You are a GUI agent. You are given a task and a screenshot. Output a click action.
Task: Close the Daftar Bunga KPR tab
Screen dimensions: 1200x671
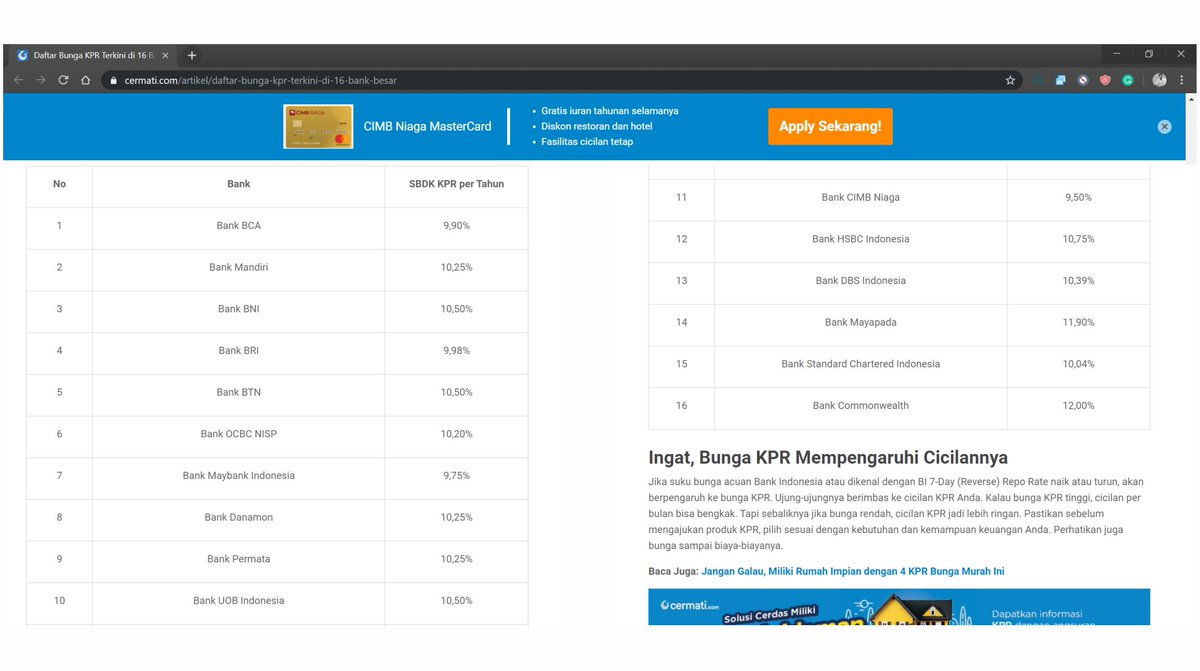pyautogui.click(x=165, y=55)
